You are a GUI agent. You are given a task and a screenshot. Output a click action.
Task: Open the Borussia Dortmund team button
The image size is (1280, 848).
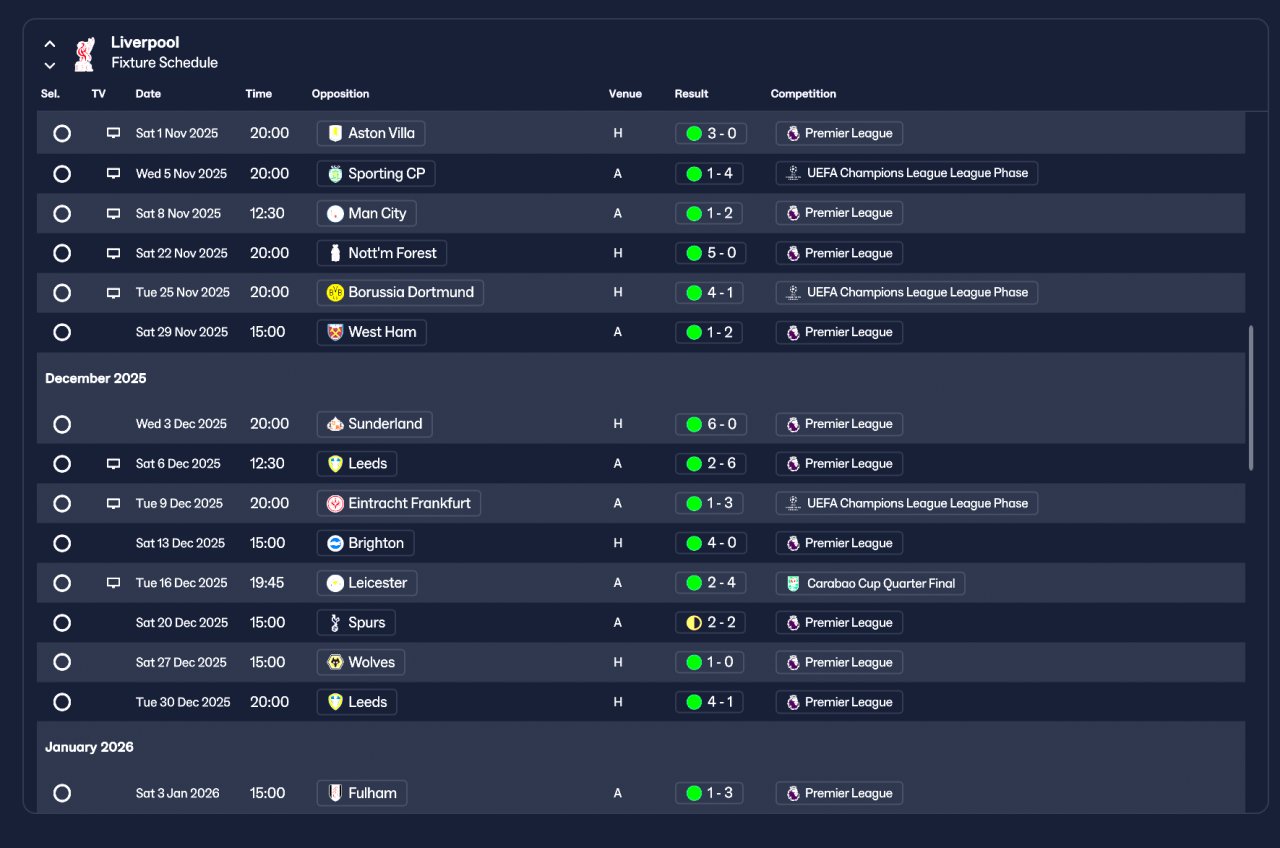click(x=400, y=293)
